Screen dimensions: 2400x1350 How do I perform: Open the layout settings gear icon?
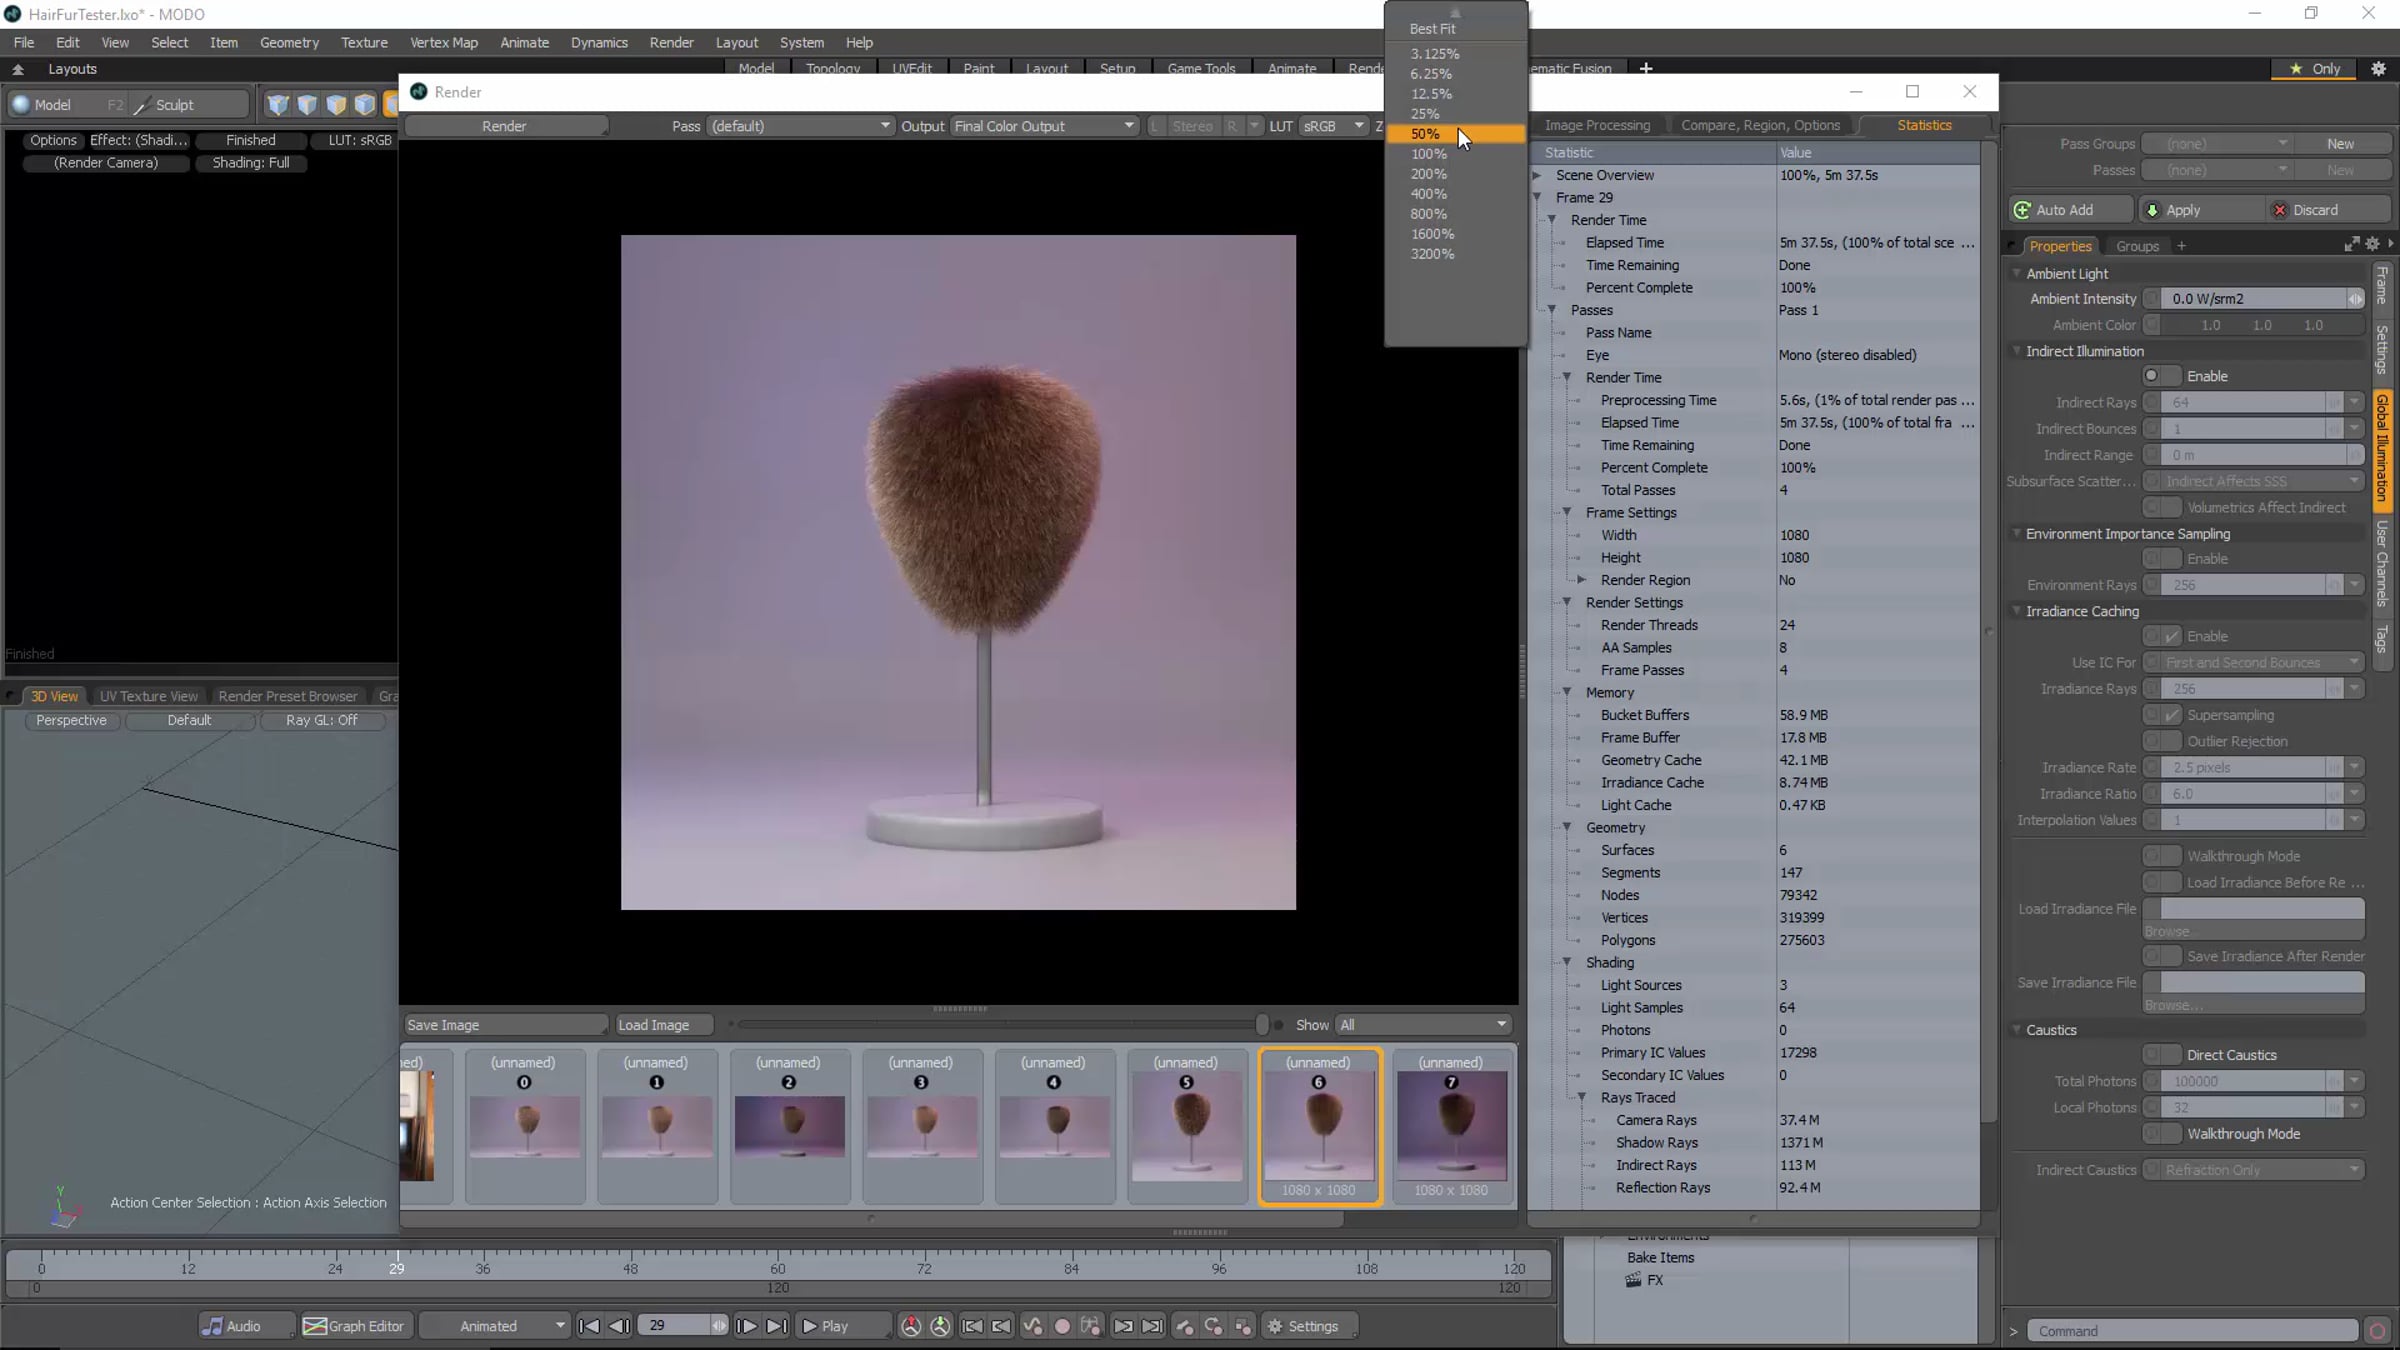tap(2378, 69)
